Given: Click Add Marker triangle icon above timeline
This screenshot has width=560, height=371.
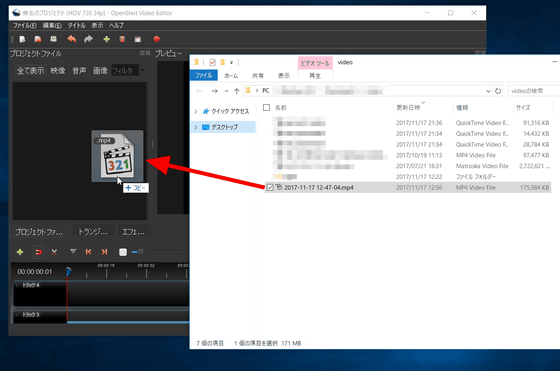Looking at the screenshot, I should click(x=73, y=251).
